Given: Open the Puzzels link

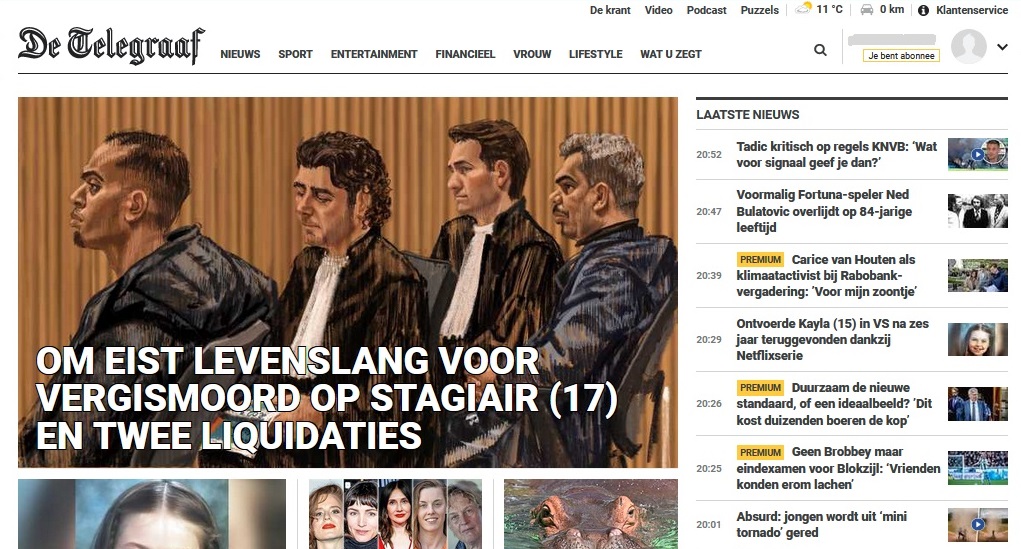Looking at the screenshot, I should click(x=759, y=10).
